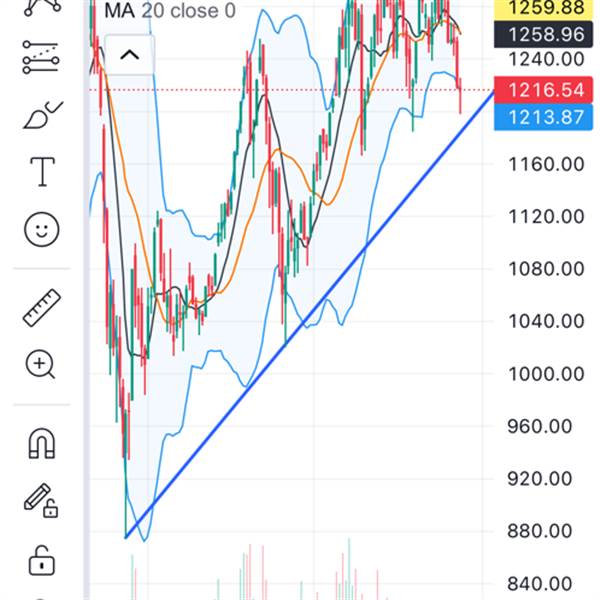Click the 960.00 price axis label
600x600 pixels.
(540, 426)
